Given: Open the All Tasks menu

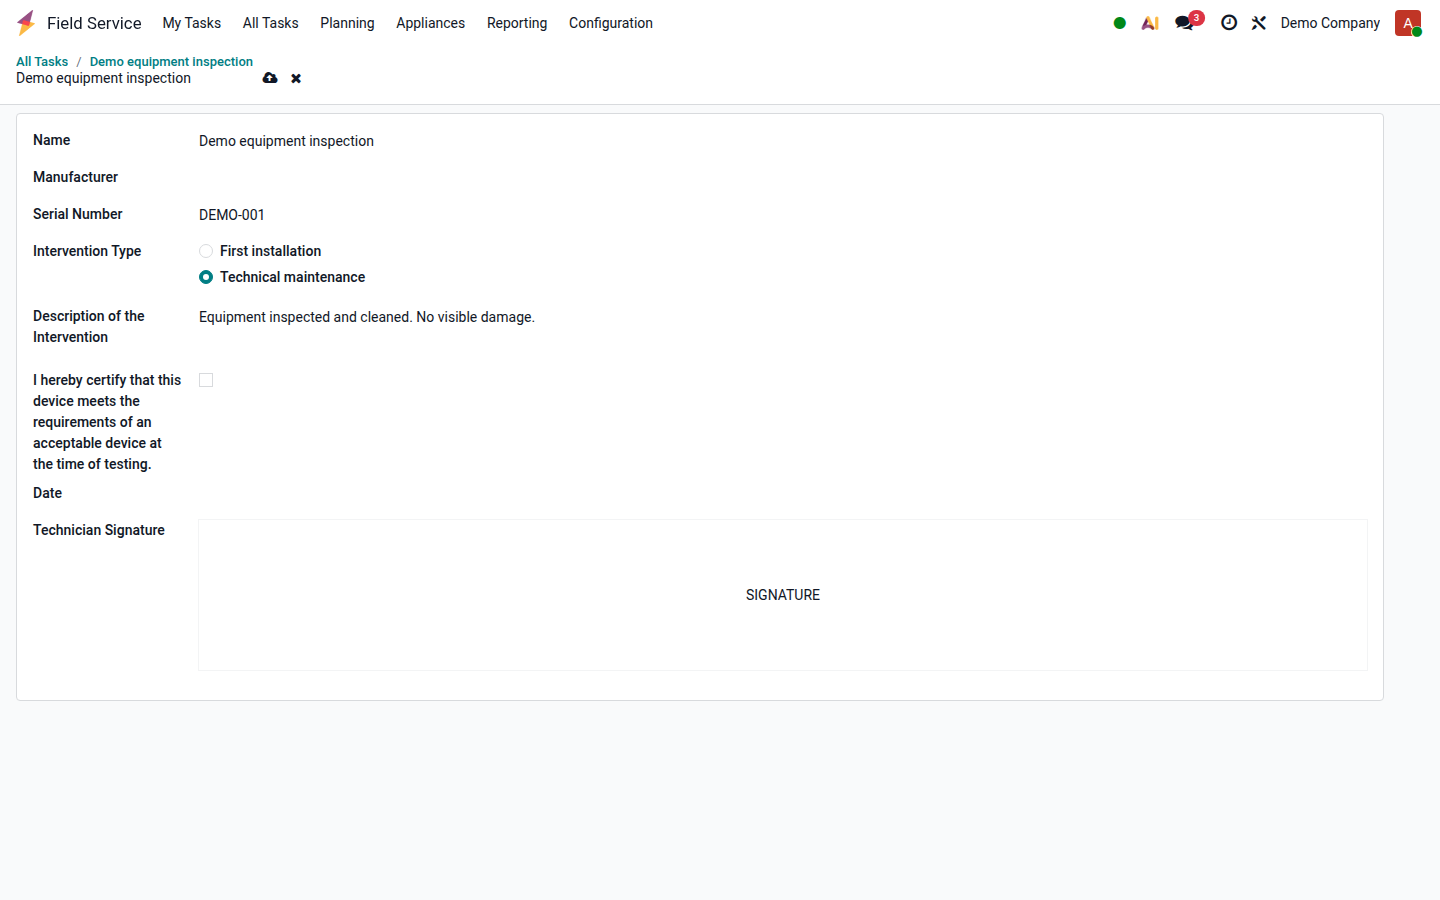Looking at the screenshot, I should 271,23.
